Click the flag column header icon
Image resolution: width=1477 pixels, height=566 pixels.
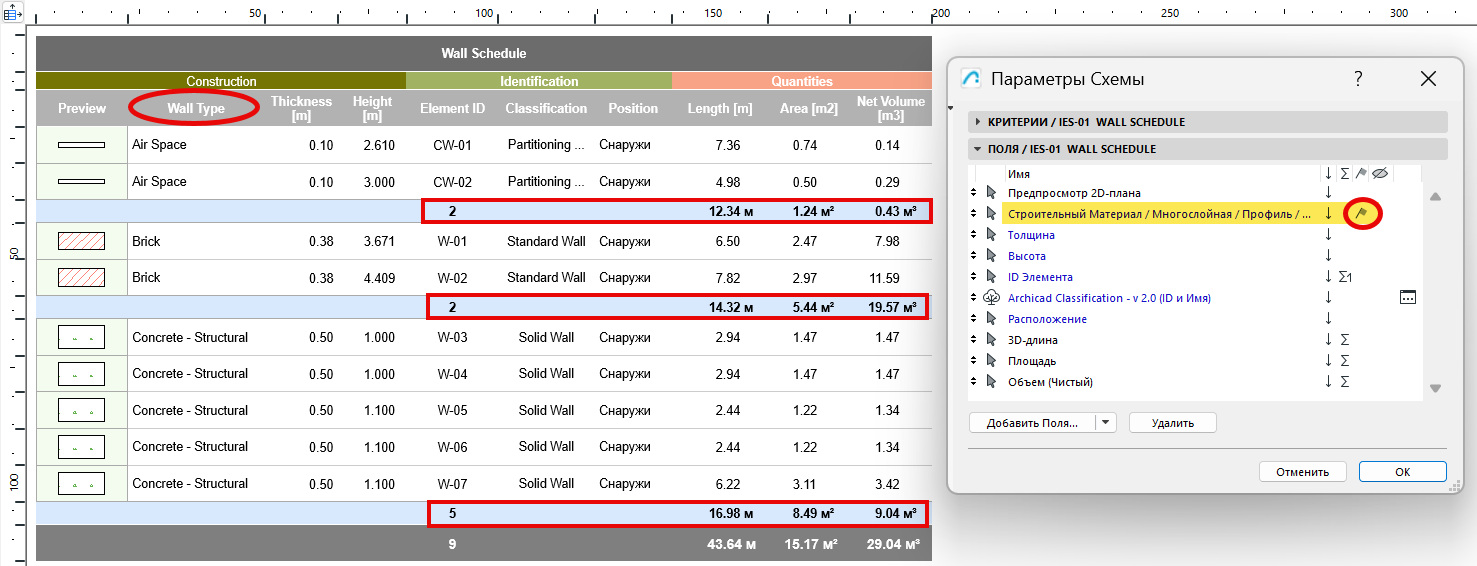tap(1361, 174)
